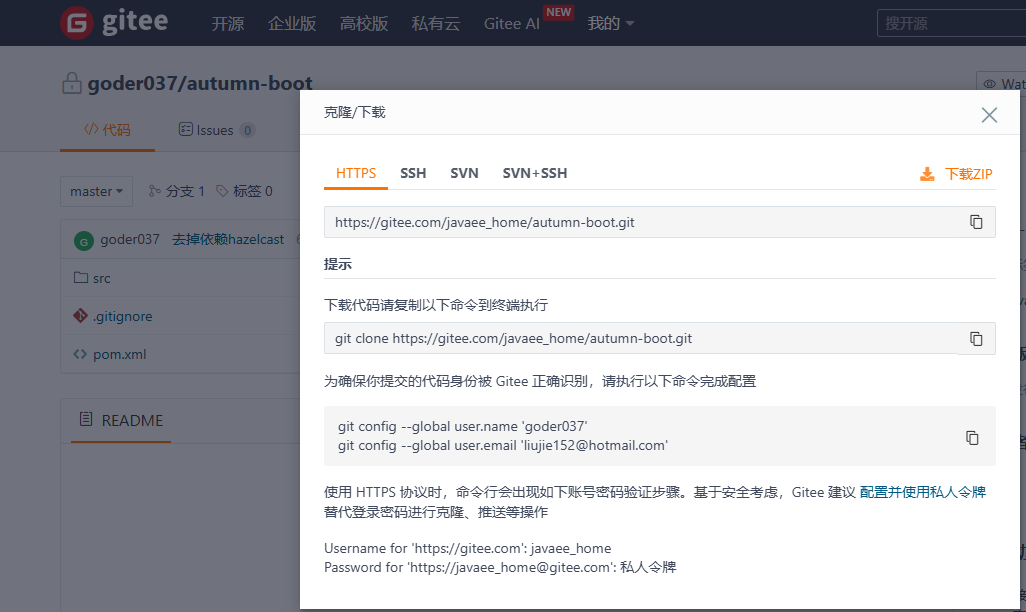Click the 下载ZIP link

pos(968,174)
